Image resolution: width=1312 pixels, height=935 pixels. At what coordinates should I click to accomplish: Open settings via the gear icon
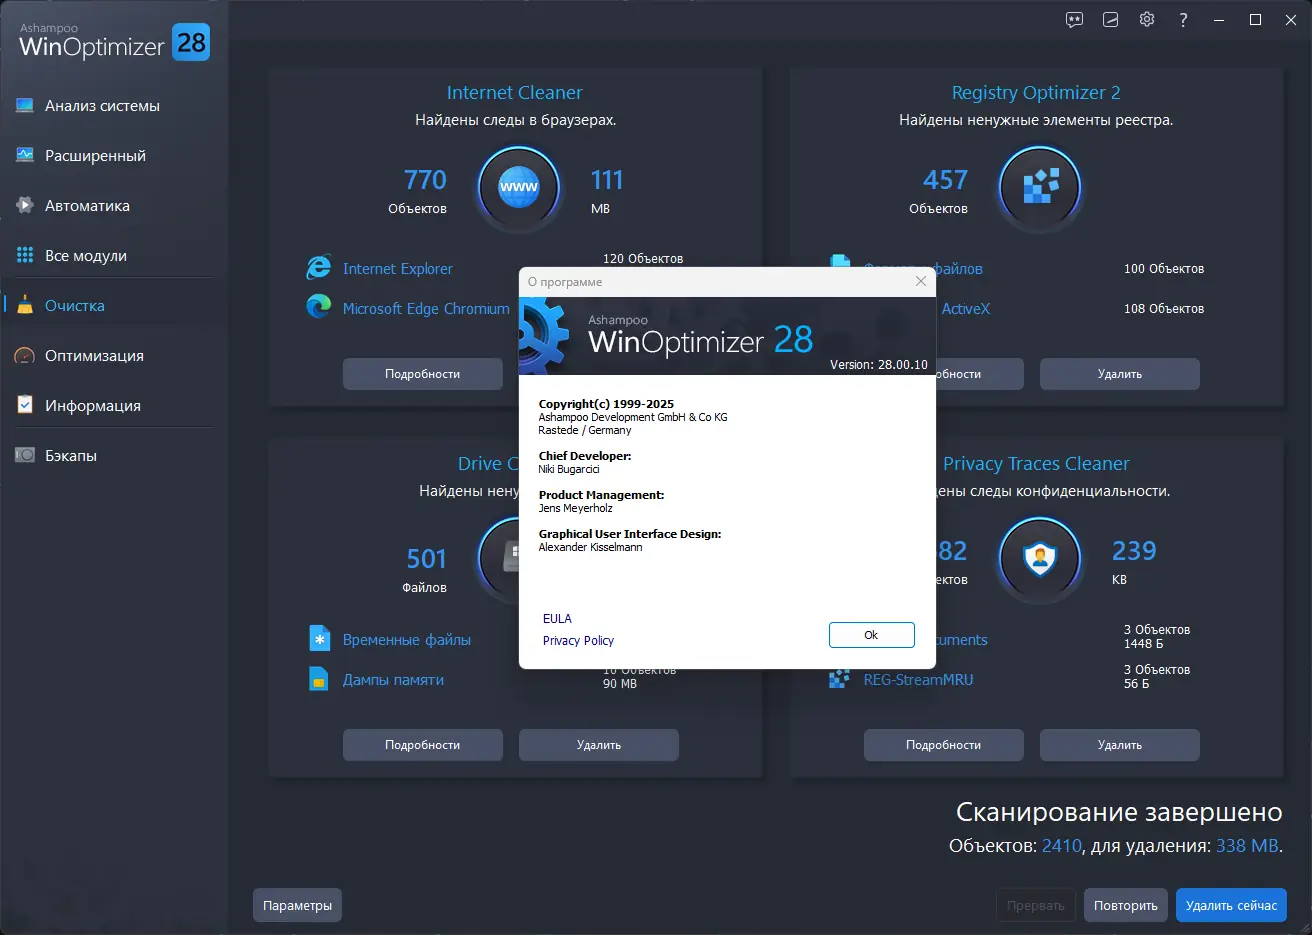click(x=1147, y=20)
